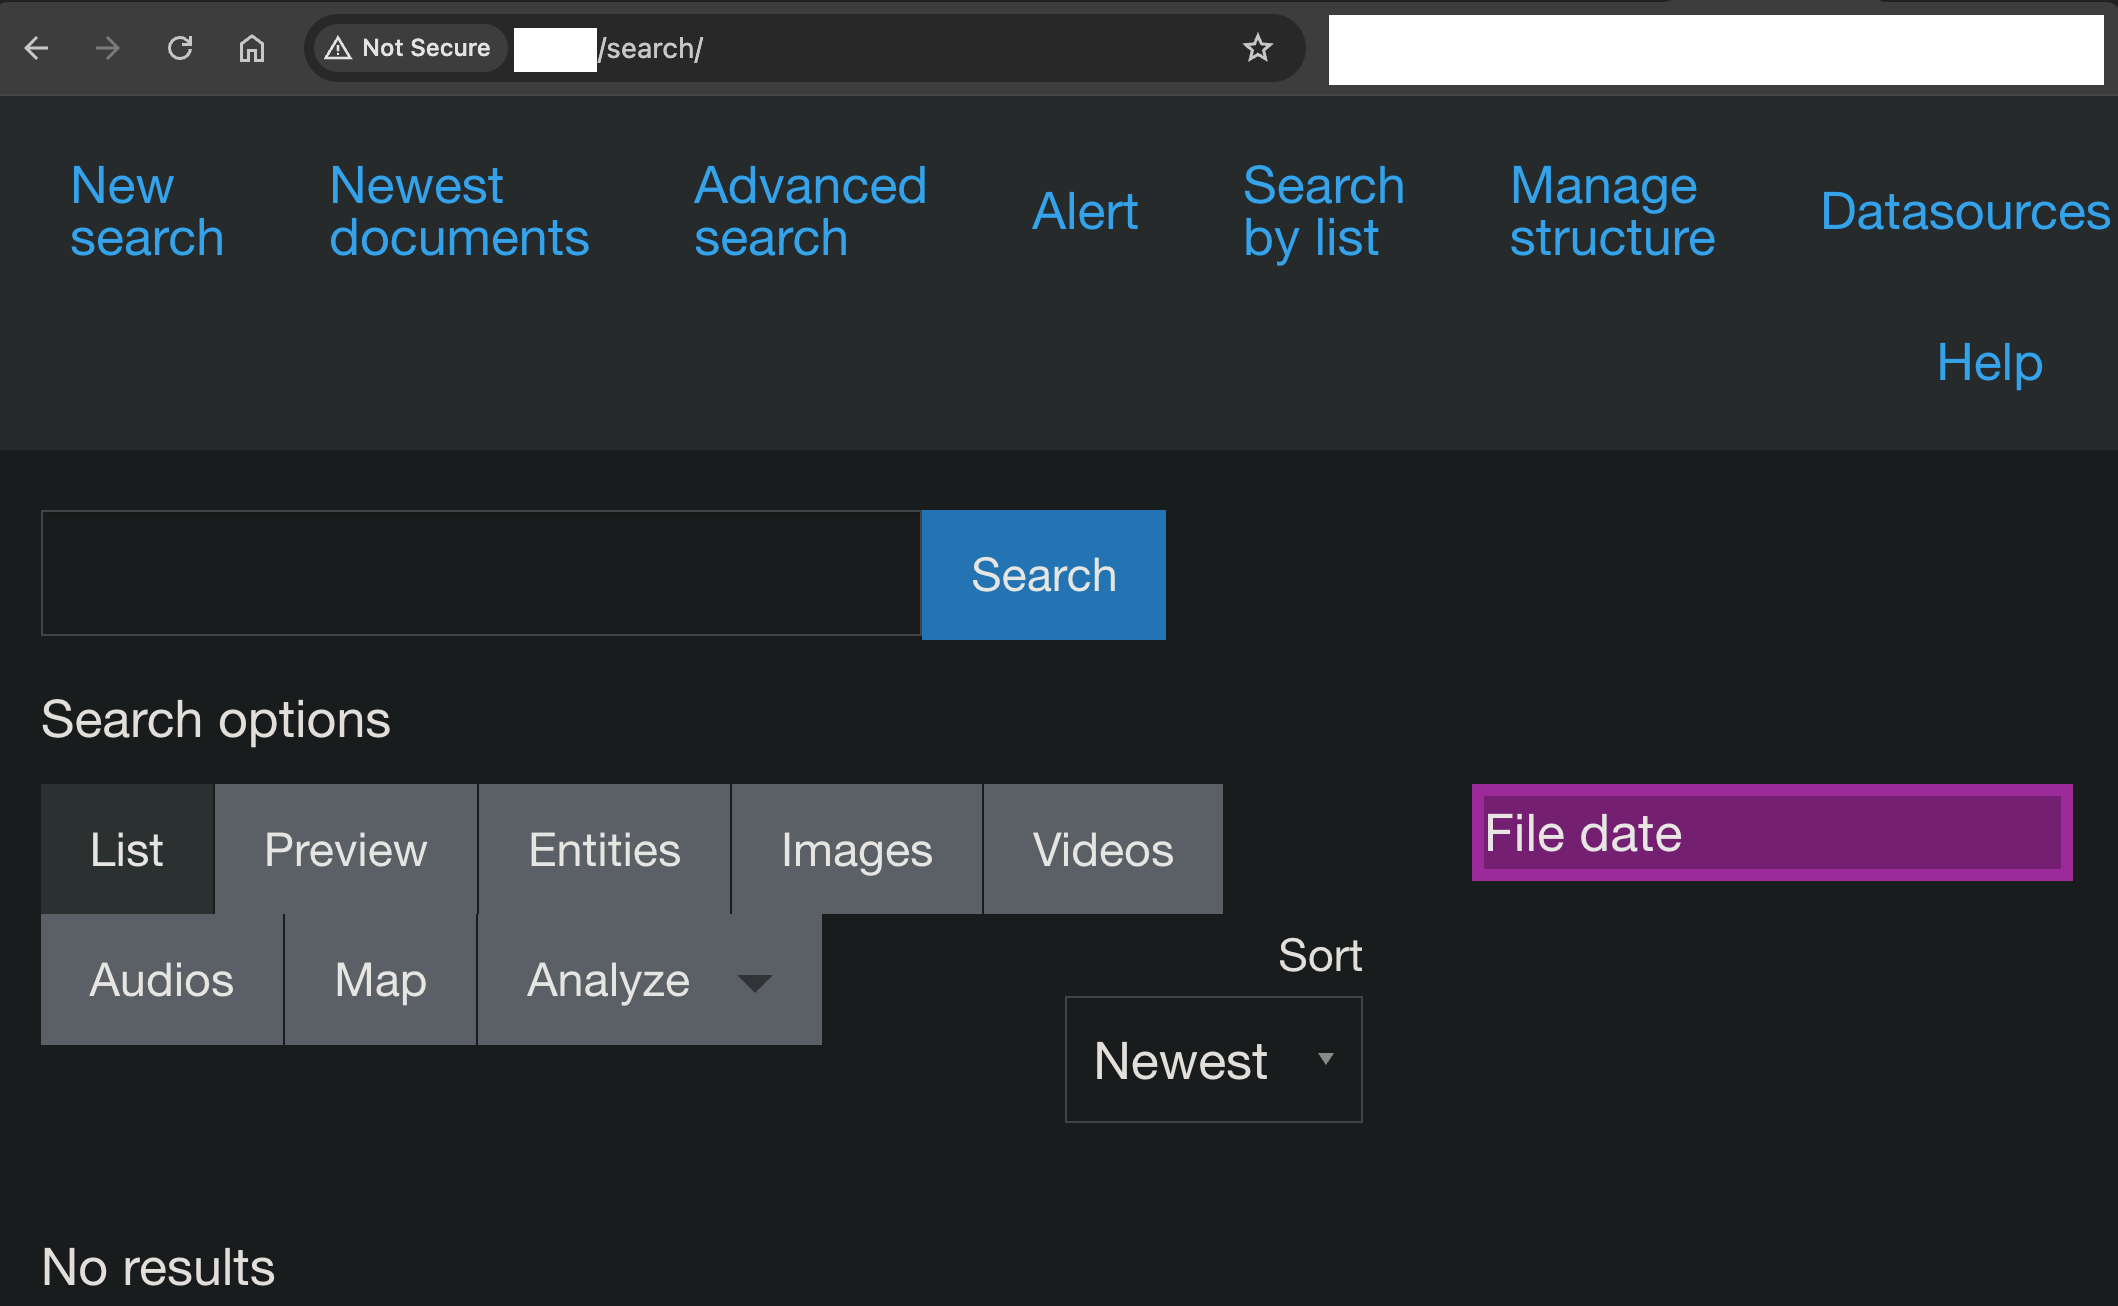Screen dimensions: 2118x1306
Task: Open the Advanced search link
Action: click(810, 211)
